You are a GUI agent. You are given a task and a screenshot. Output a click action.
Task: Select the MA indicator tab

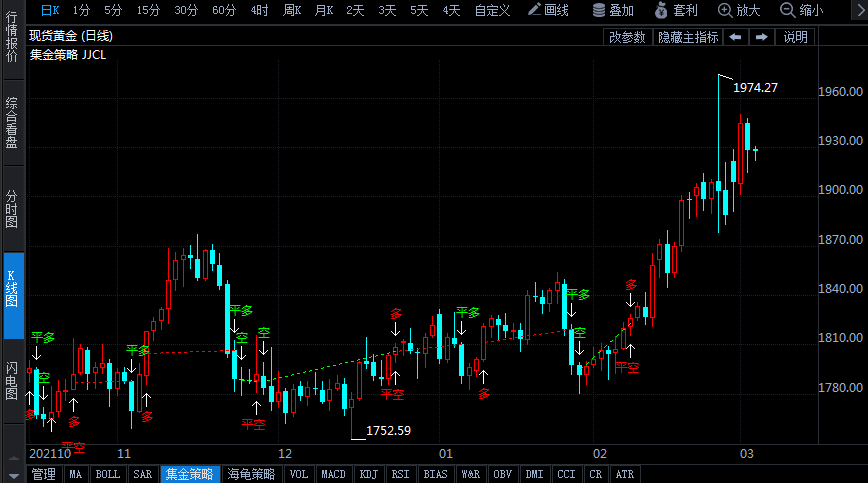pos(75,475)
